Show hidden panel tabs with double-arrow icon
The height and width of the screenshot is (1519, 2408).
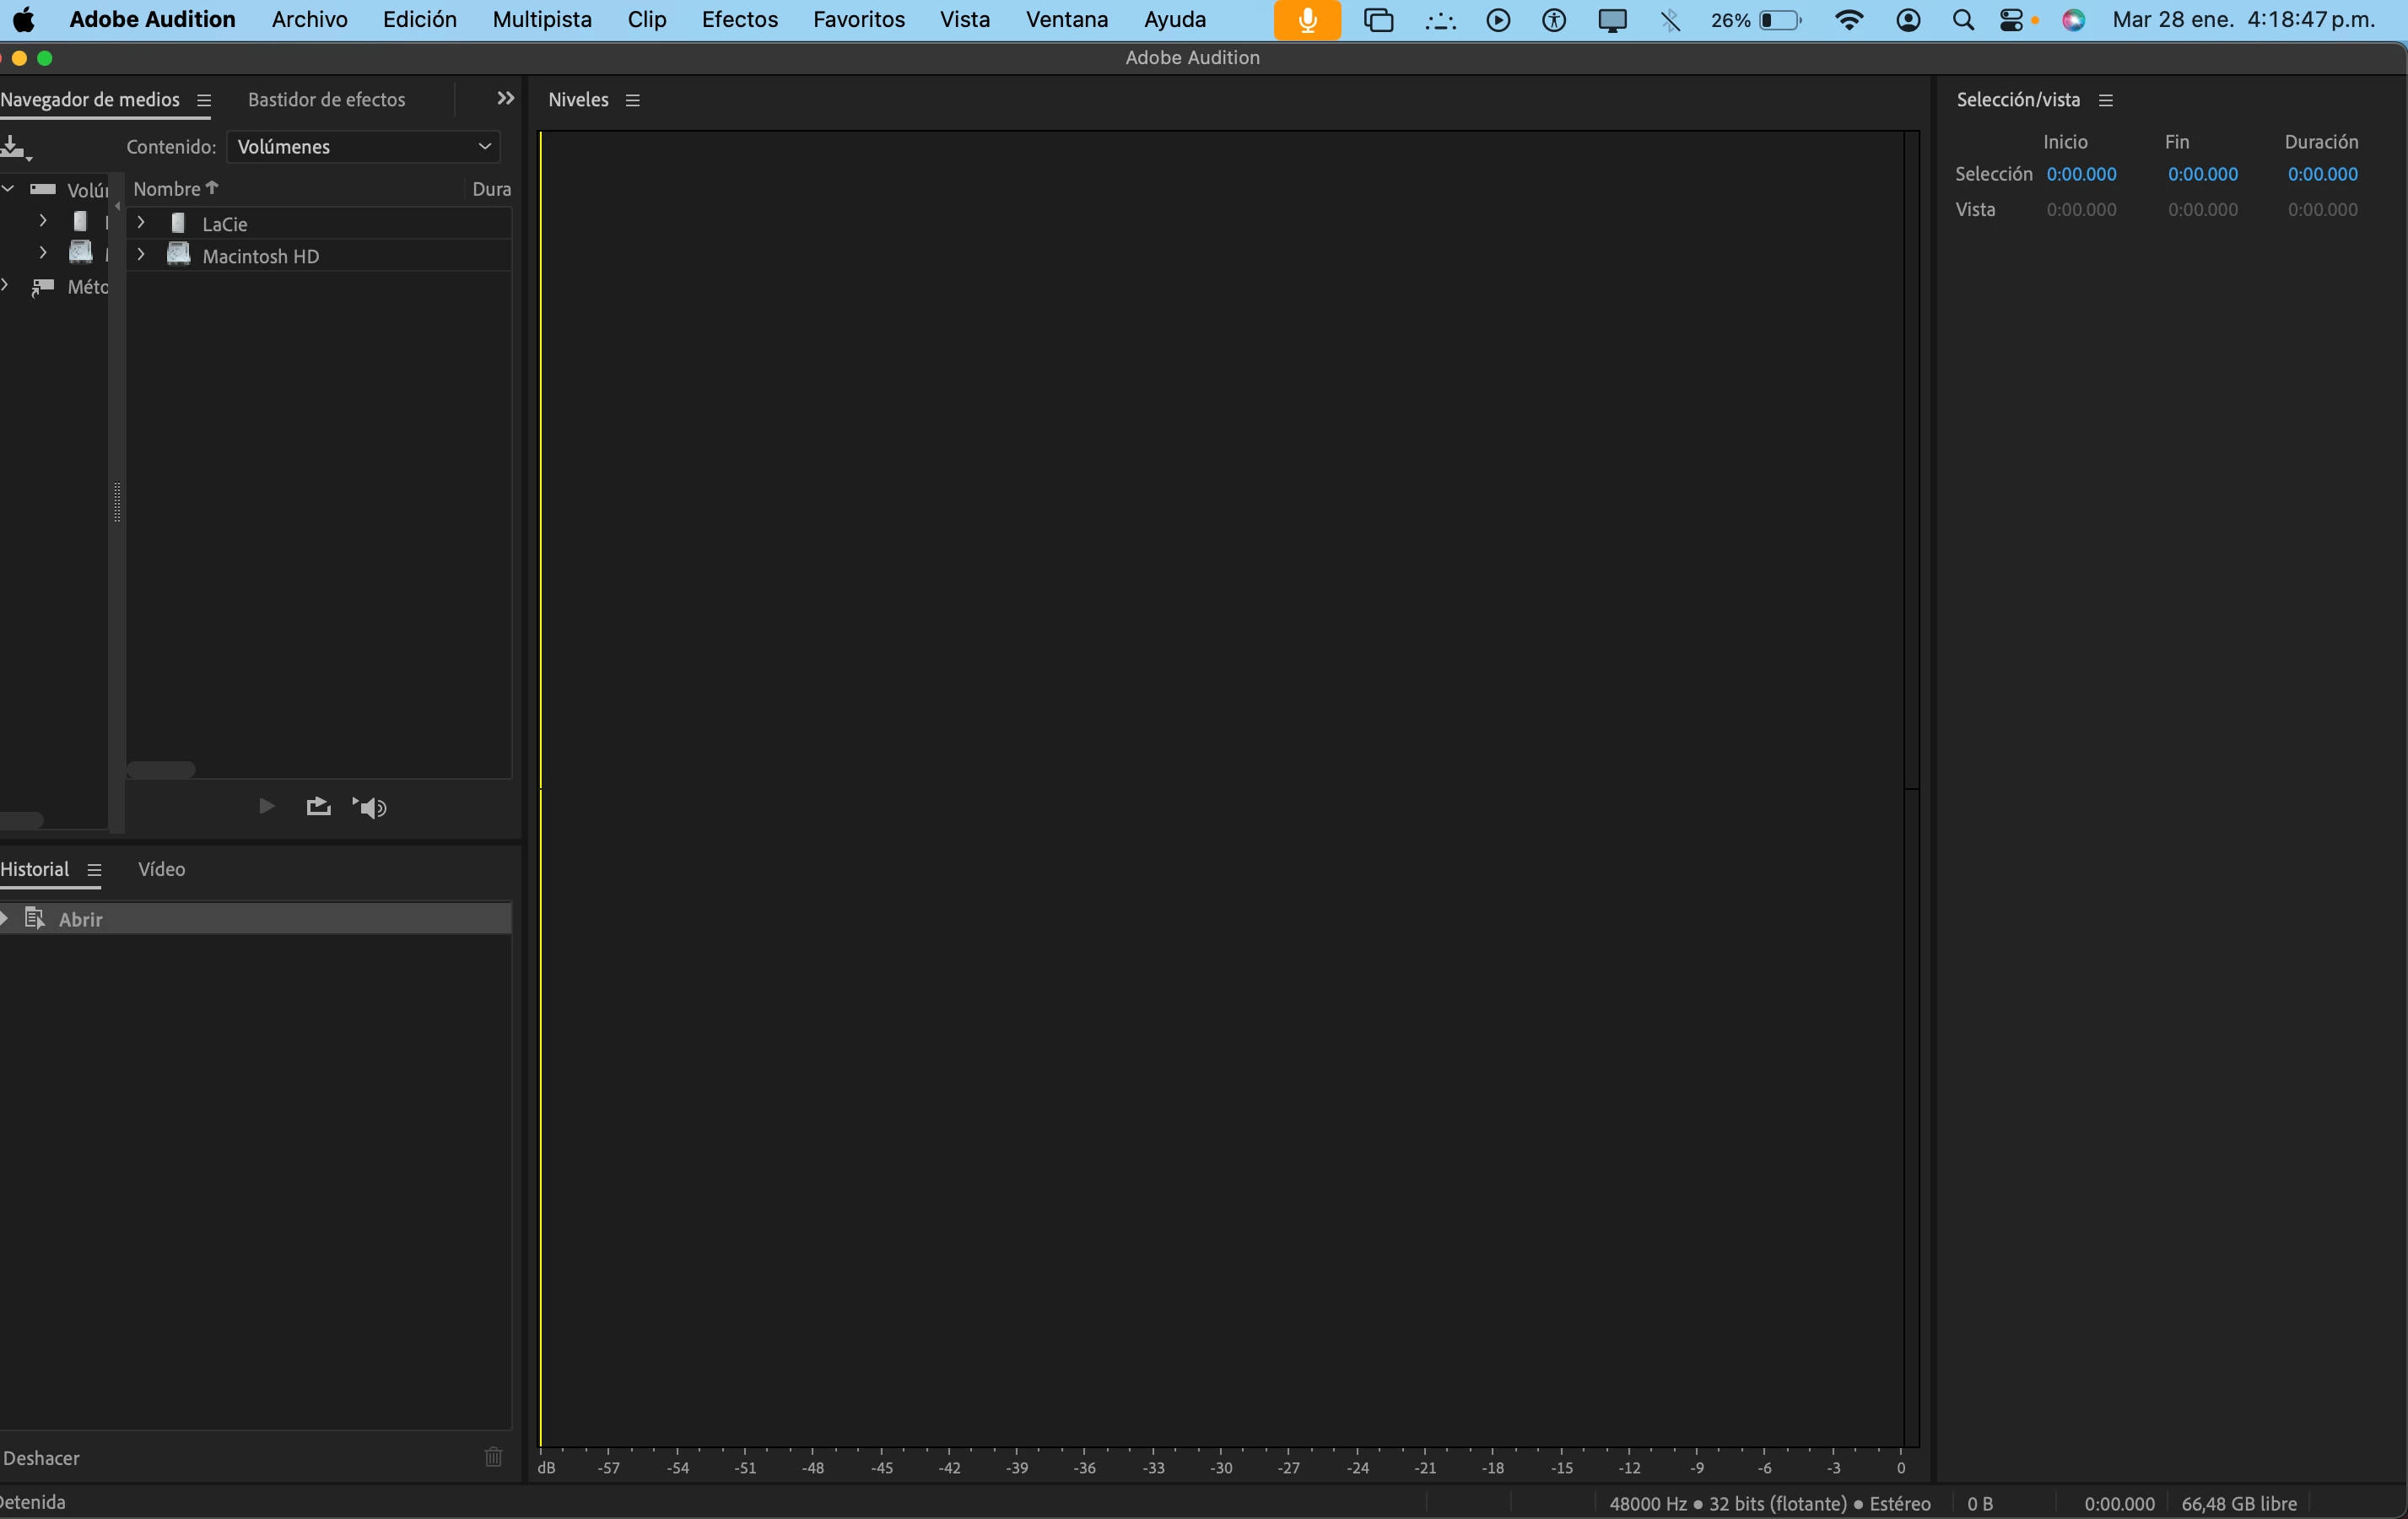click(x=505, y=98)
